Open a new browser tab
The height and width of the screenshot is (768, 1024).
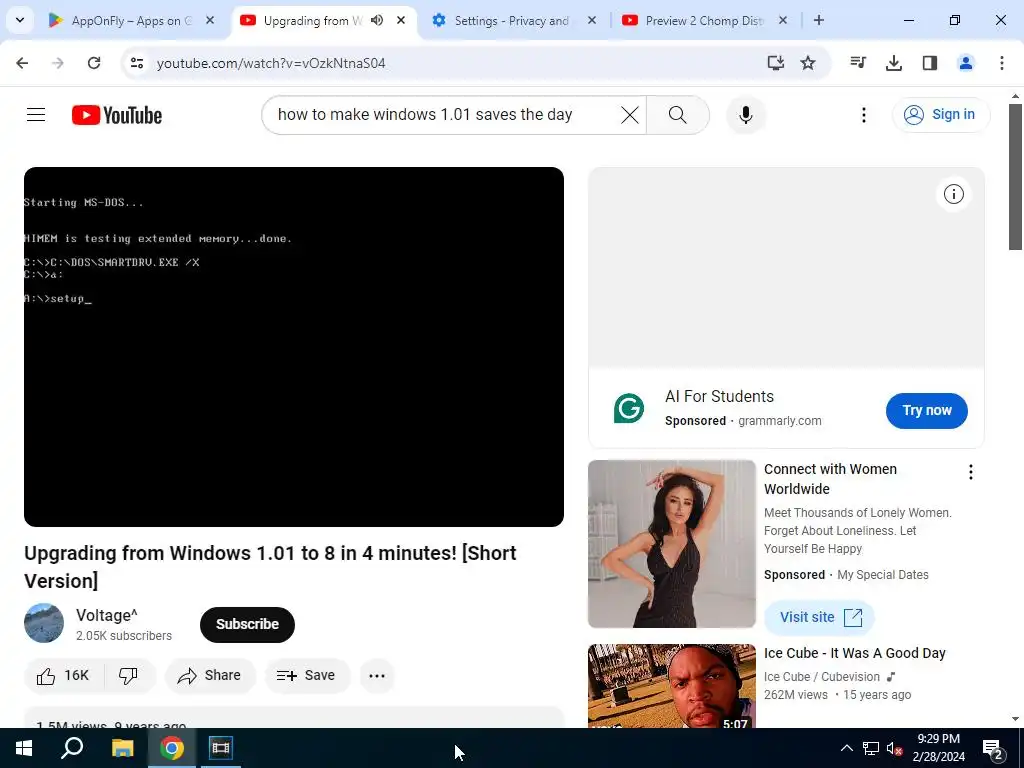pos(819,21)
